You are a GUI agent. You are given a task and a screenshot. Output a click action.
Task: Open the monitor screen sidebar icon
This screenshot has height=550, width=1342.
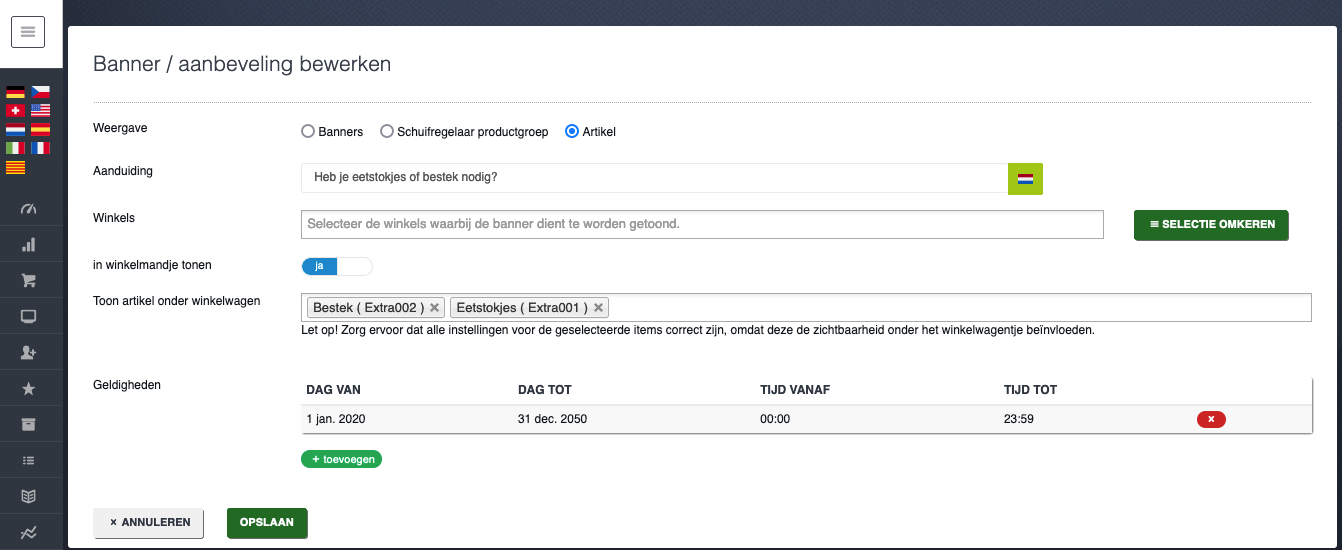point(28,317)
